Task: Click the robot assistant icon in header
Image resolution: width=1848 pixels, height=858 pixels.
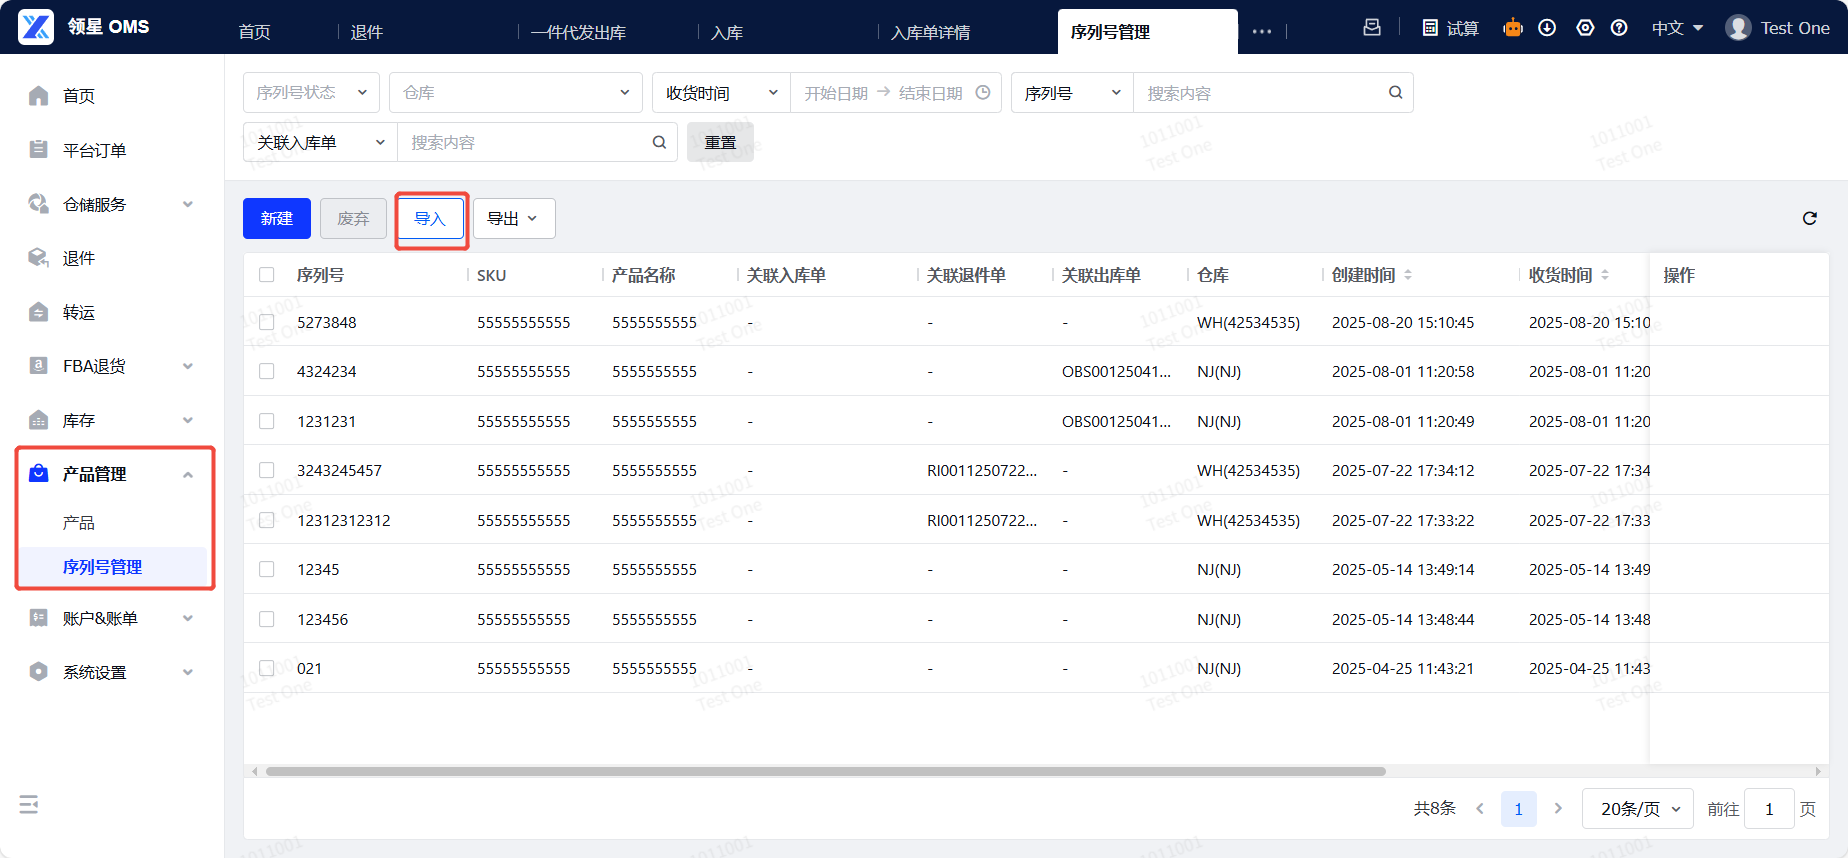Action: pos(1513,28)
